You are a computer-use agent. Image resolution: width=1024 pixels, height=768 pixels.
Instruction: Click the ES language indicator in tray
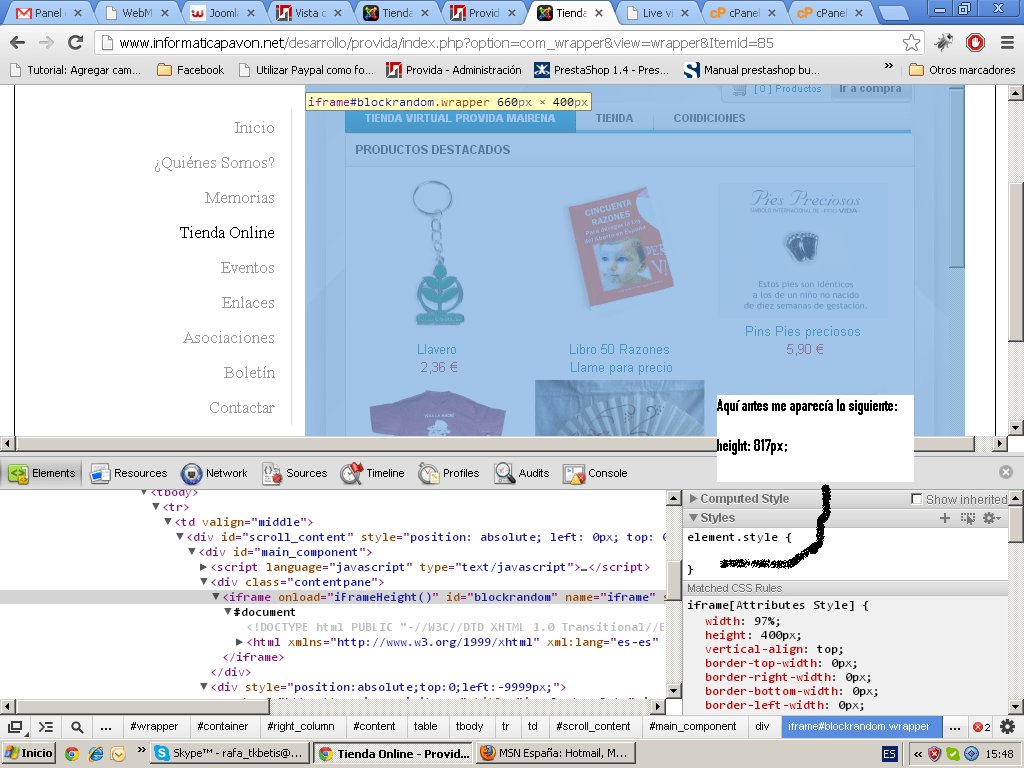(889, 754)
